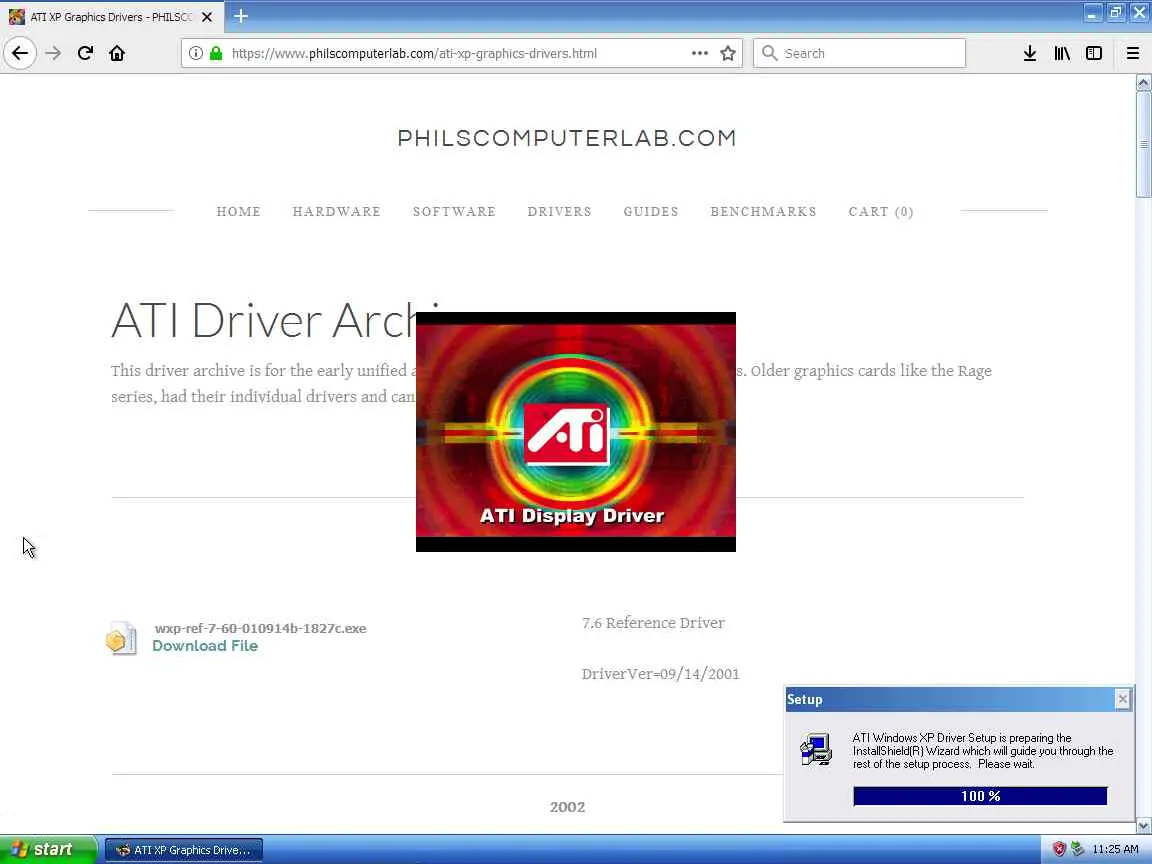Click the 7.6 Reference Driver text
This screenshot has width=1152, height=864.
click(653, 623)
